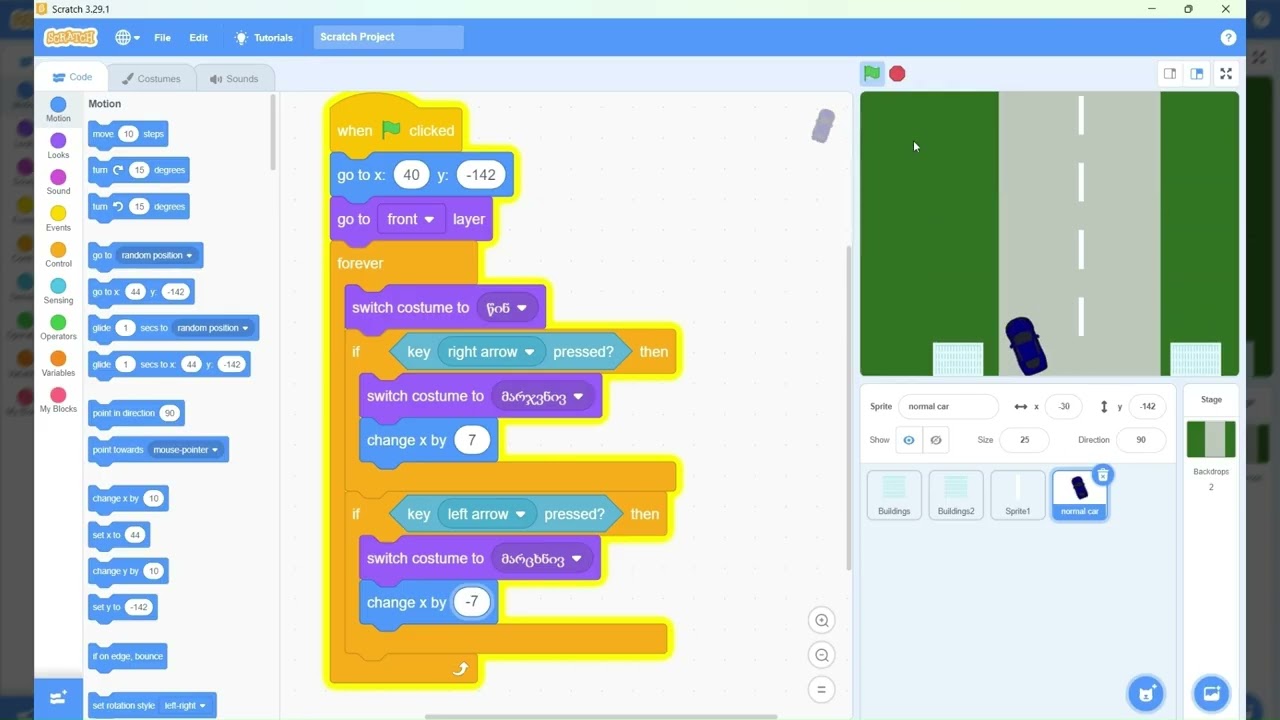Screen dimensions: 1280x720
Task: Click the move 10 steps block
Action: [128, 134]
